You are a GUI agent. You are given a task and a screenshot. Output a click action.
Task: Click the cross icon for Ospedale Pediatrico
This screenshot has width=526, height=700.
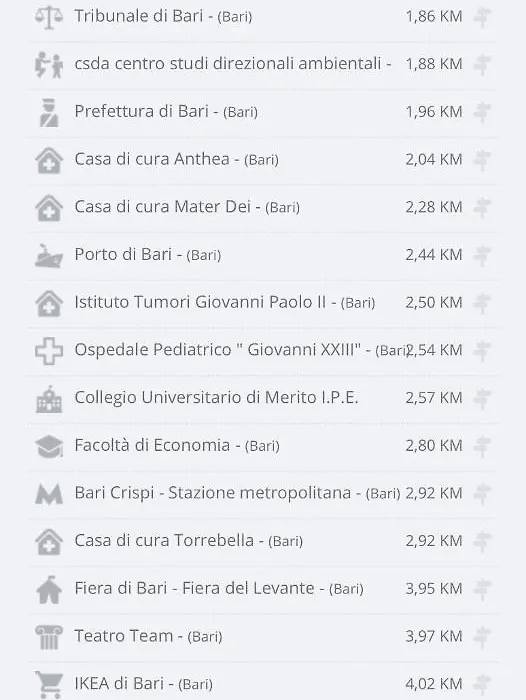click(x=49, y=351)
